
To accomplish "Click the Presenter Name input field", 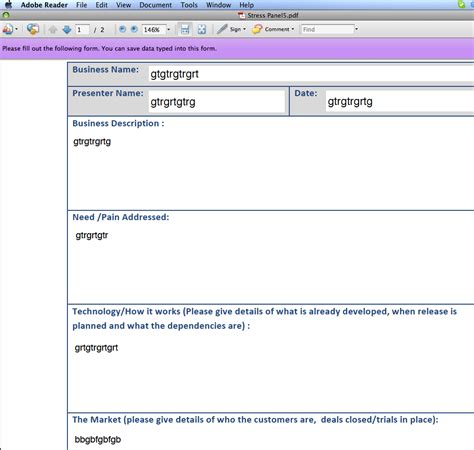I will 216,101.
